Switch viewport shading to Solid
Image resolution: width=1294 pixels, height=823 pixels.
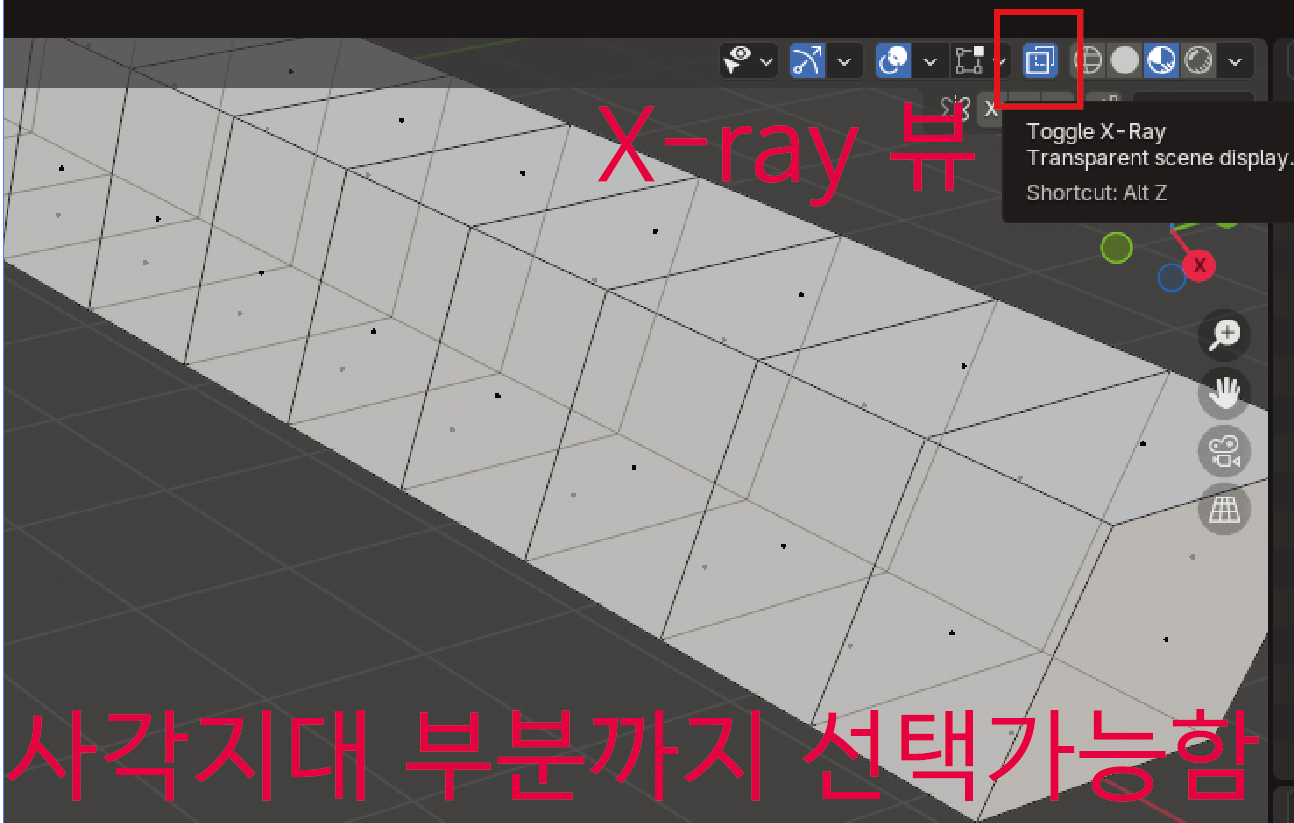(1125, 61)
